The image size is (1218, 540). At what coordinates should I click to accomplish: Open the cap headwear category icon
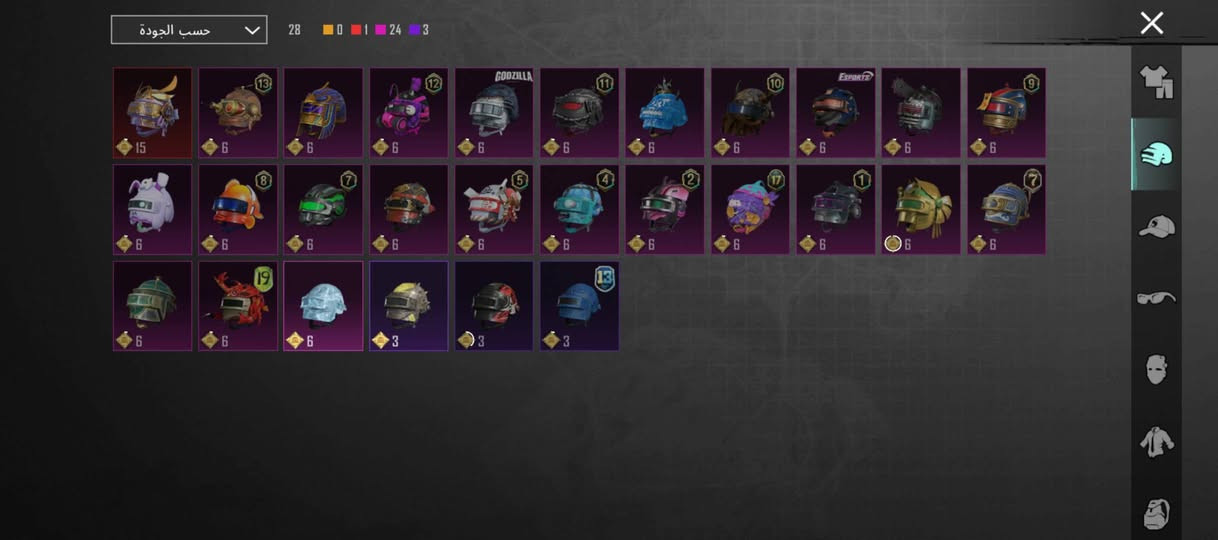[1156, 227]
